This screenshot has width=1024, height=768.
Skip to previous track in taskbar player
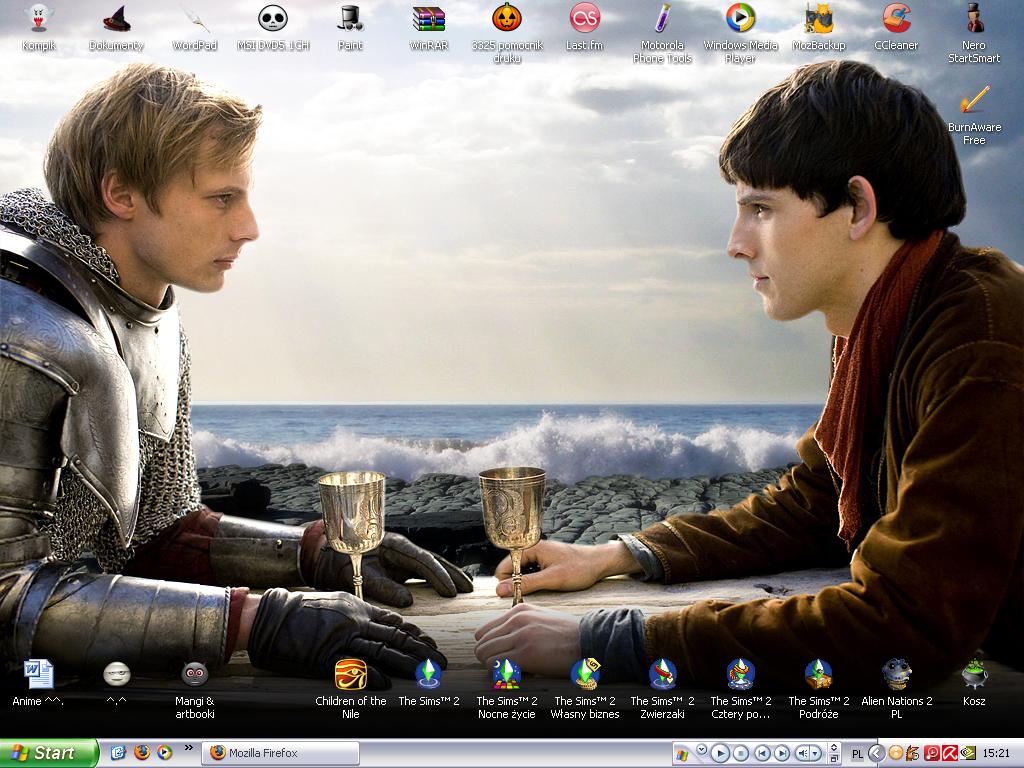[x=762, y=754]
